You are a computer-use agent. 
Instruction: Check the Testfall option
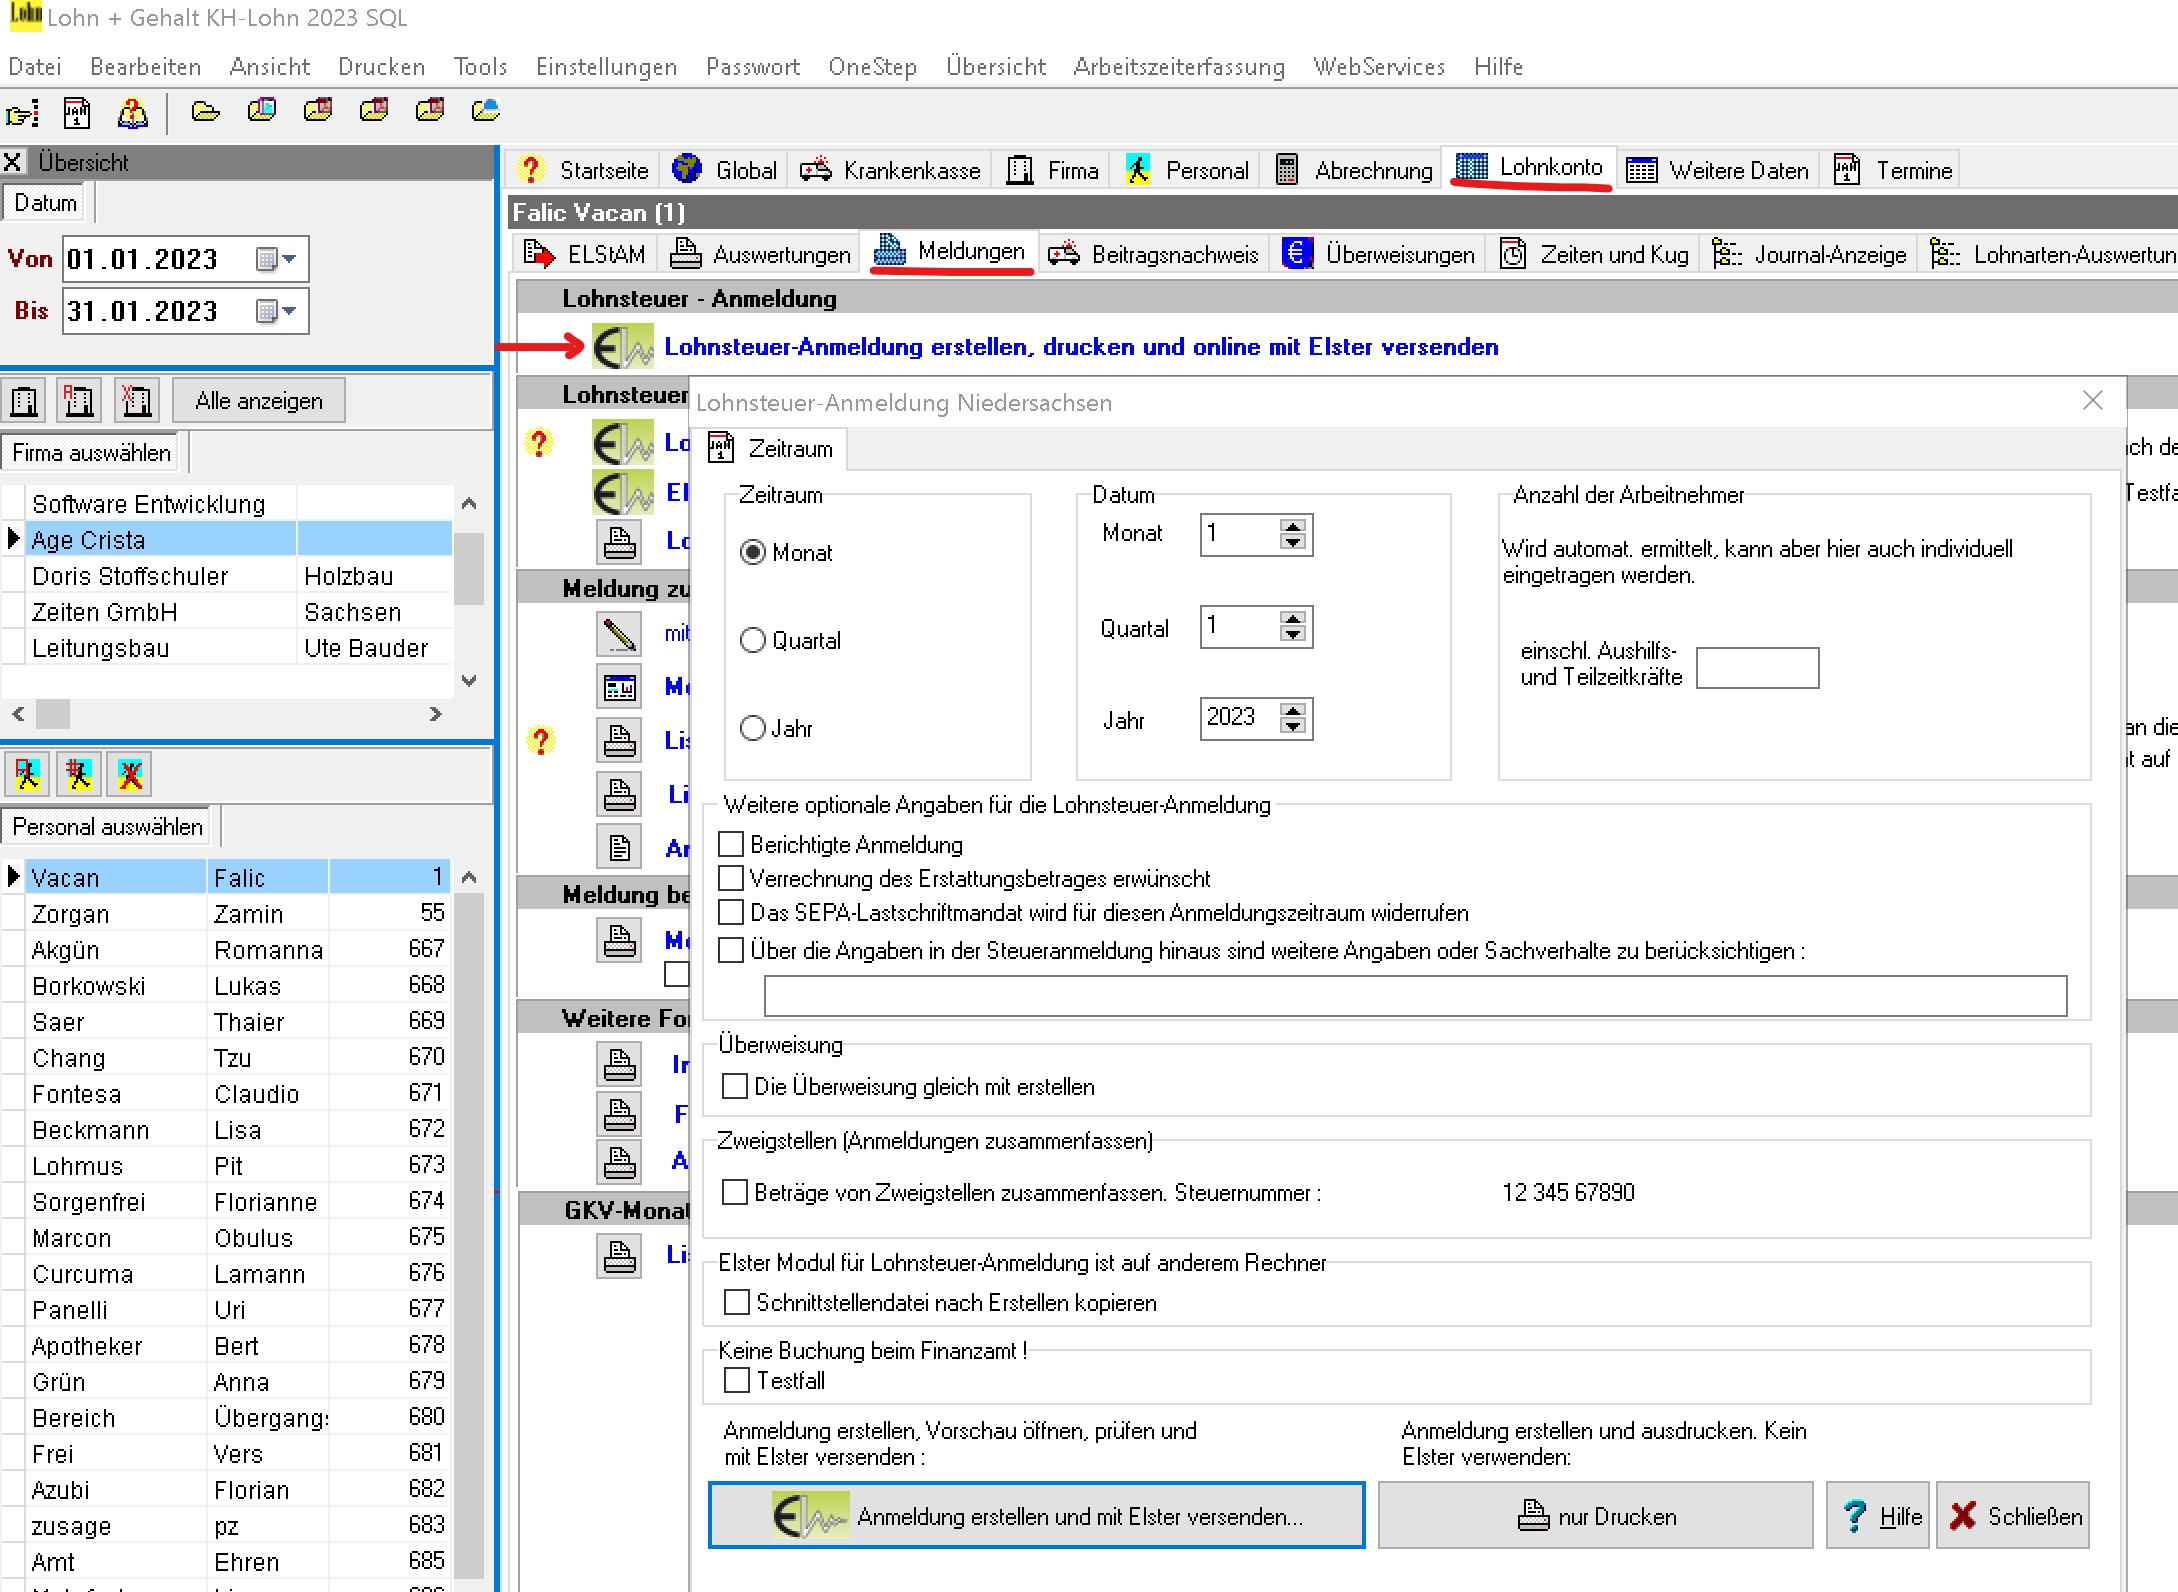[737, 1380]
